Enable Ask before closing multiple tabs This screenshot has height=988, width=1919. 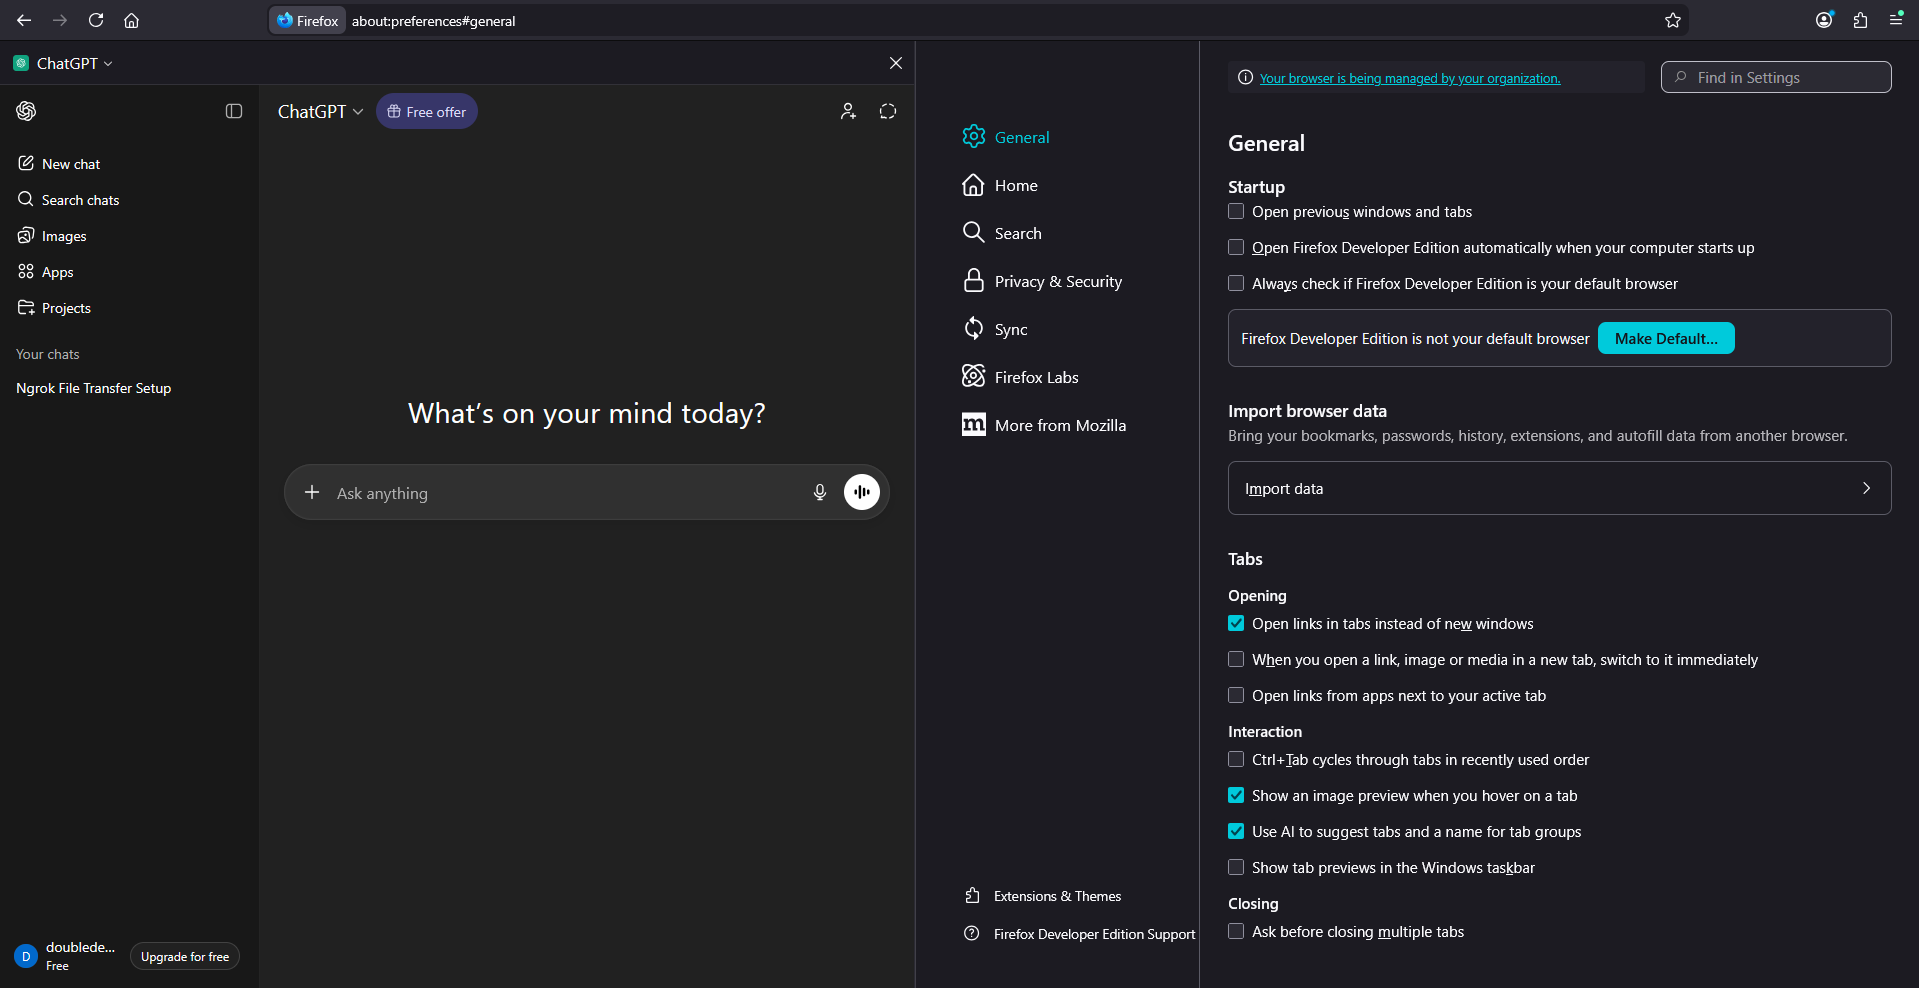(x=1236, y=931)
